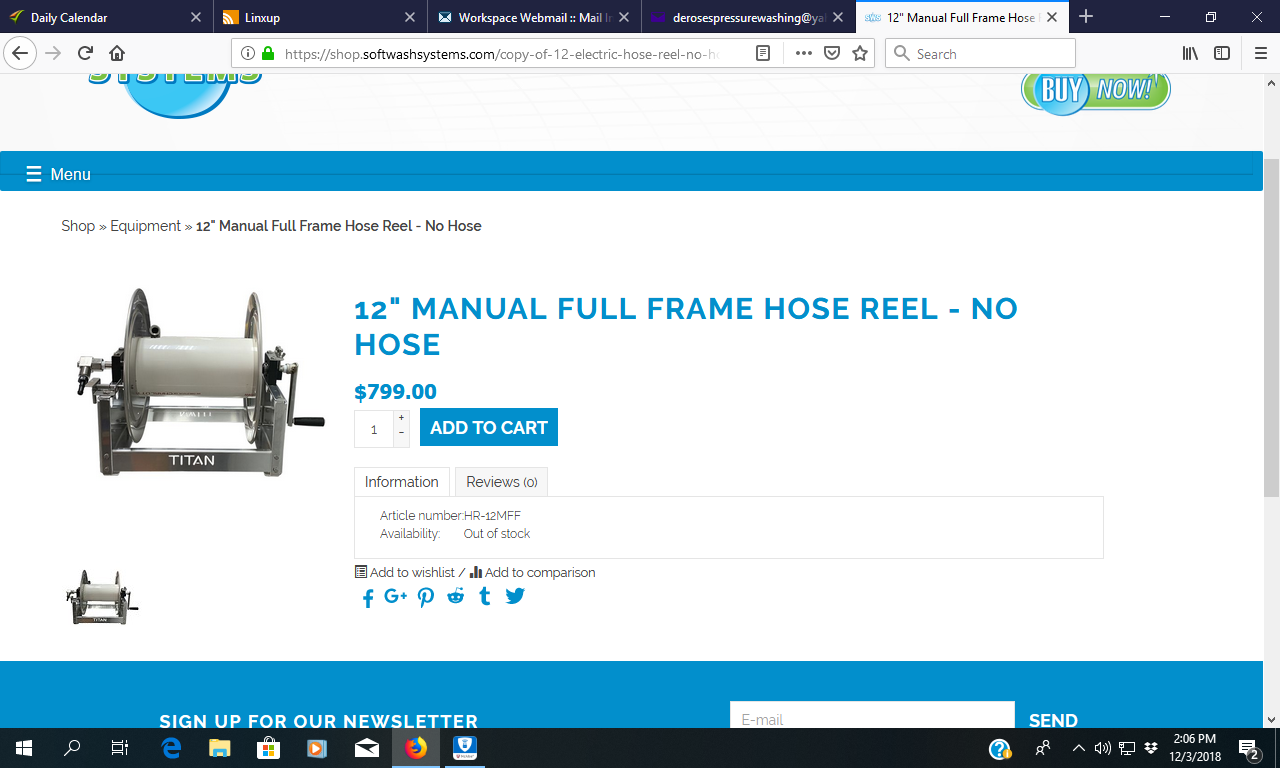Select small hose reel thumbnail
1280x768 pixels.
pos(102,598)
